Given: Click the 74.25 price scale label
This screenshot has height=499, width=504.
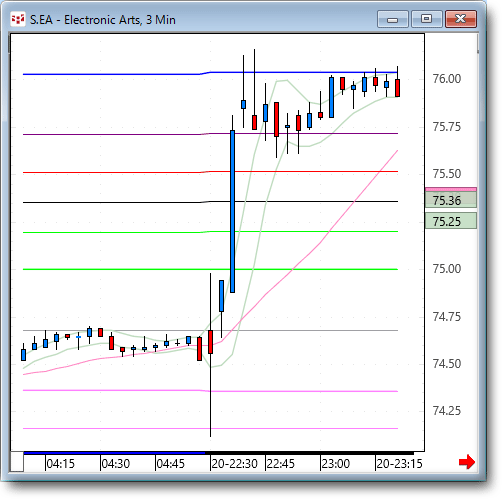Looking at the screenshot, I should [447, 410].
